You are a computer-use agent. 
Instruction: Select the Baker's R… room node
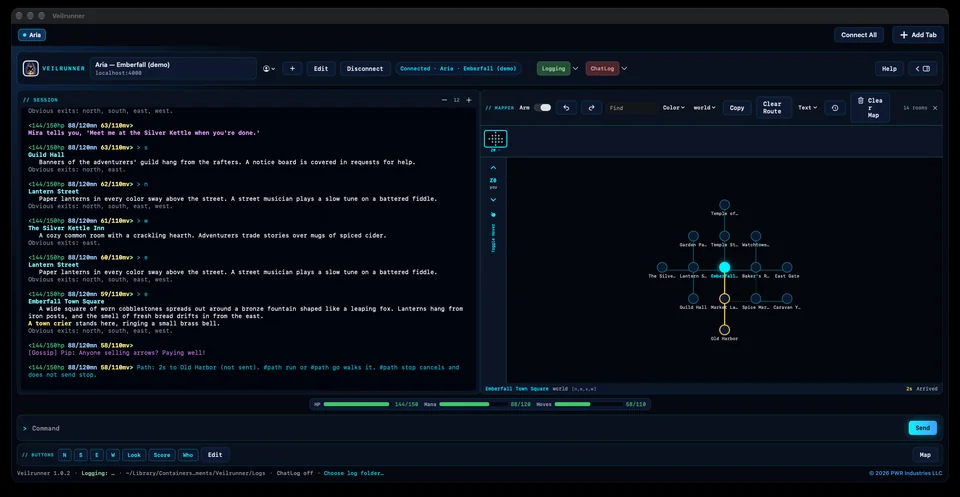coord(756,267)
